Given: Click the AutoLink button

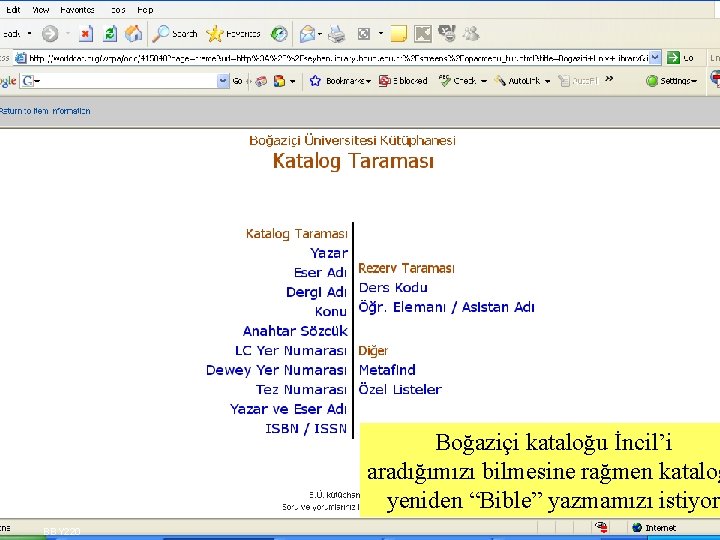Looking at the screenshot, I should 518,81.
